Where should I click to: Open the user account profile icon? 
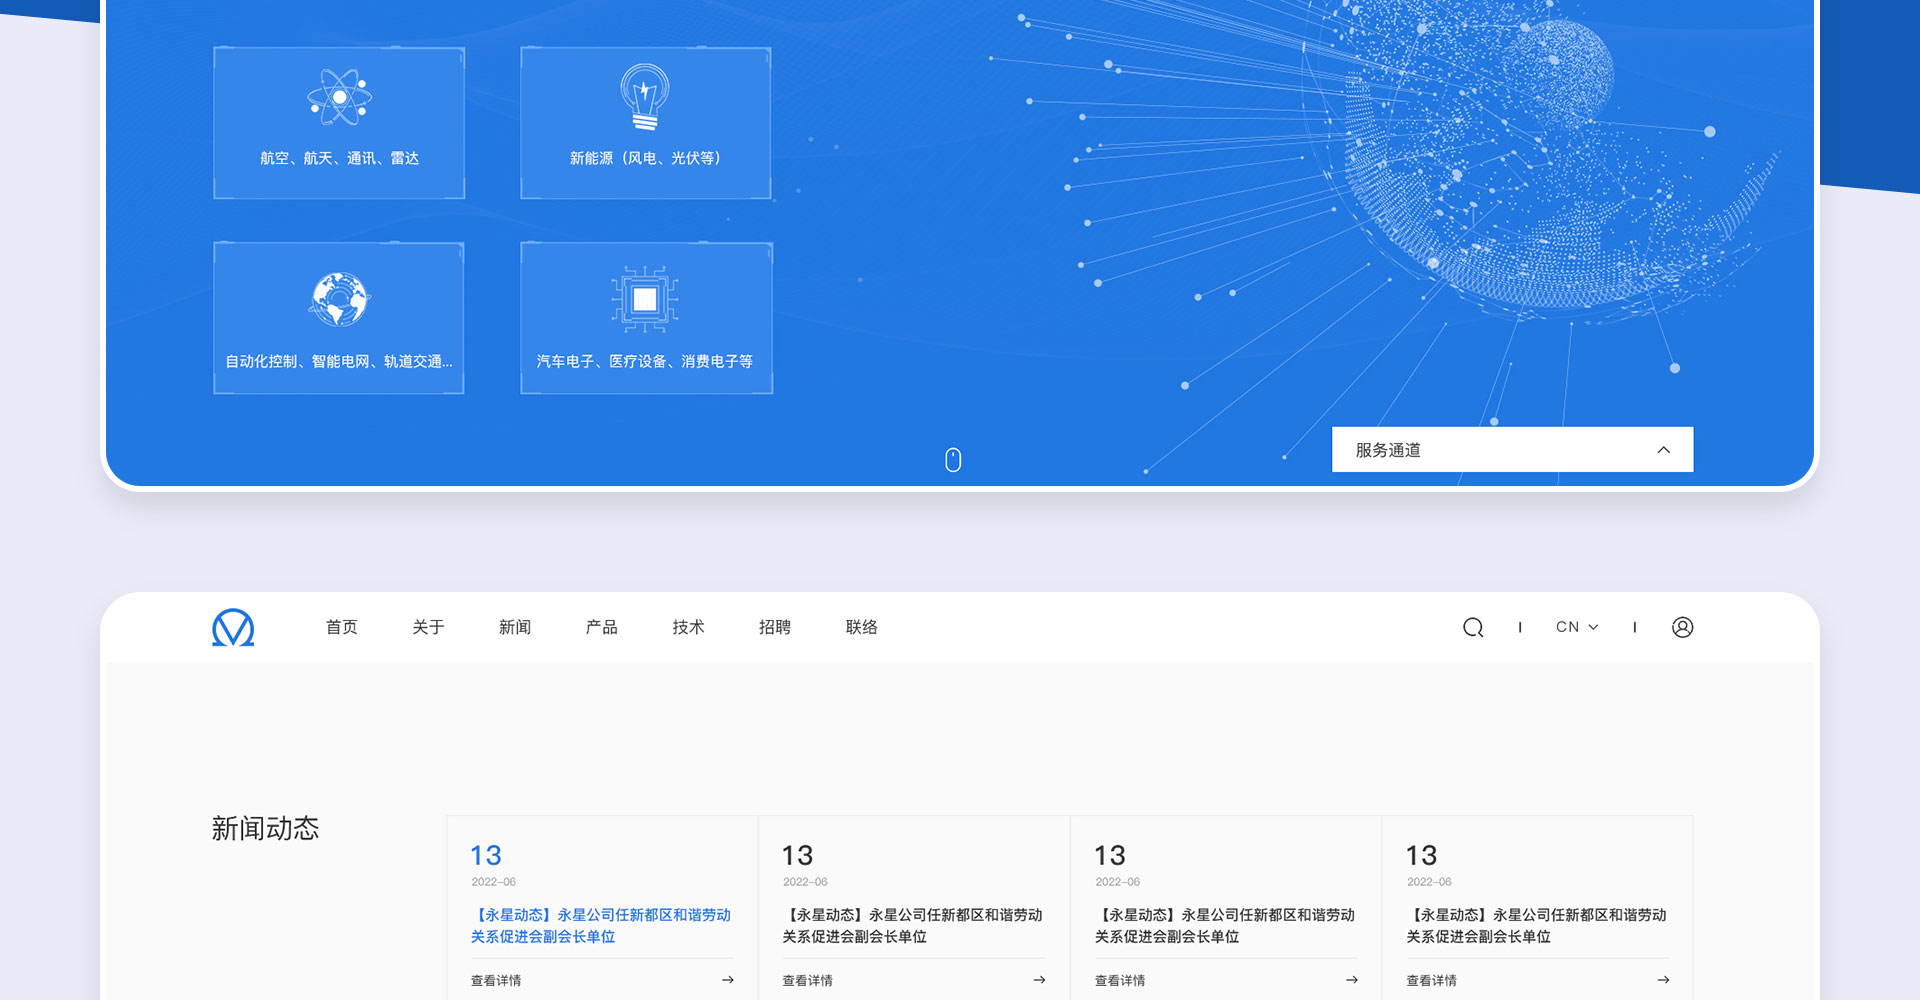(1682, 627)
